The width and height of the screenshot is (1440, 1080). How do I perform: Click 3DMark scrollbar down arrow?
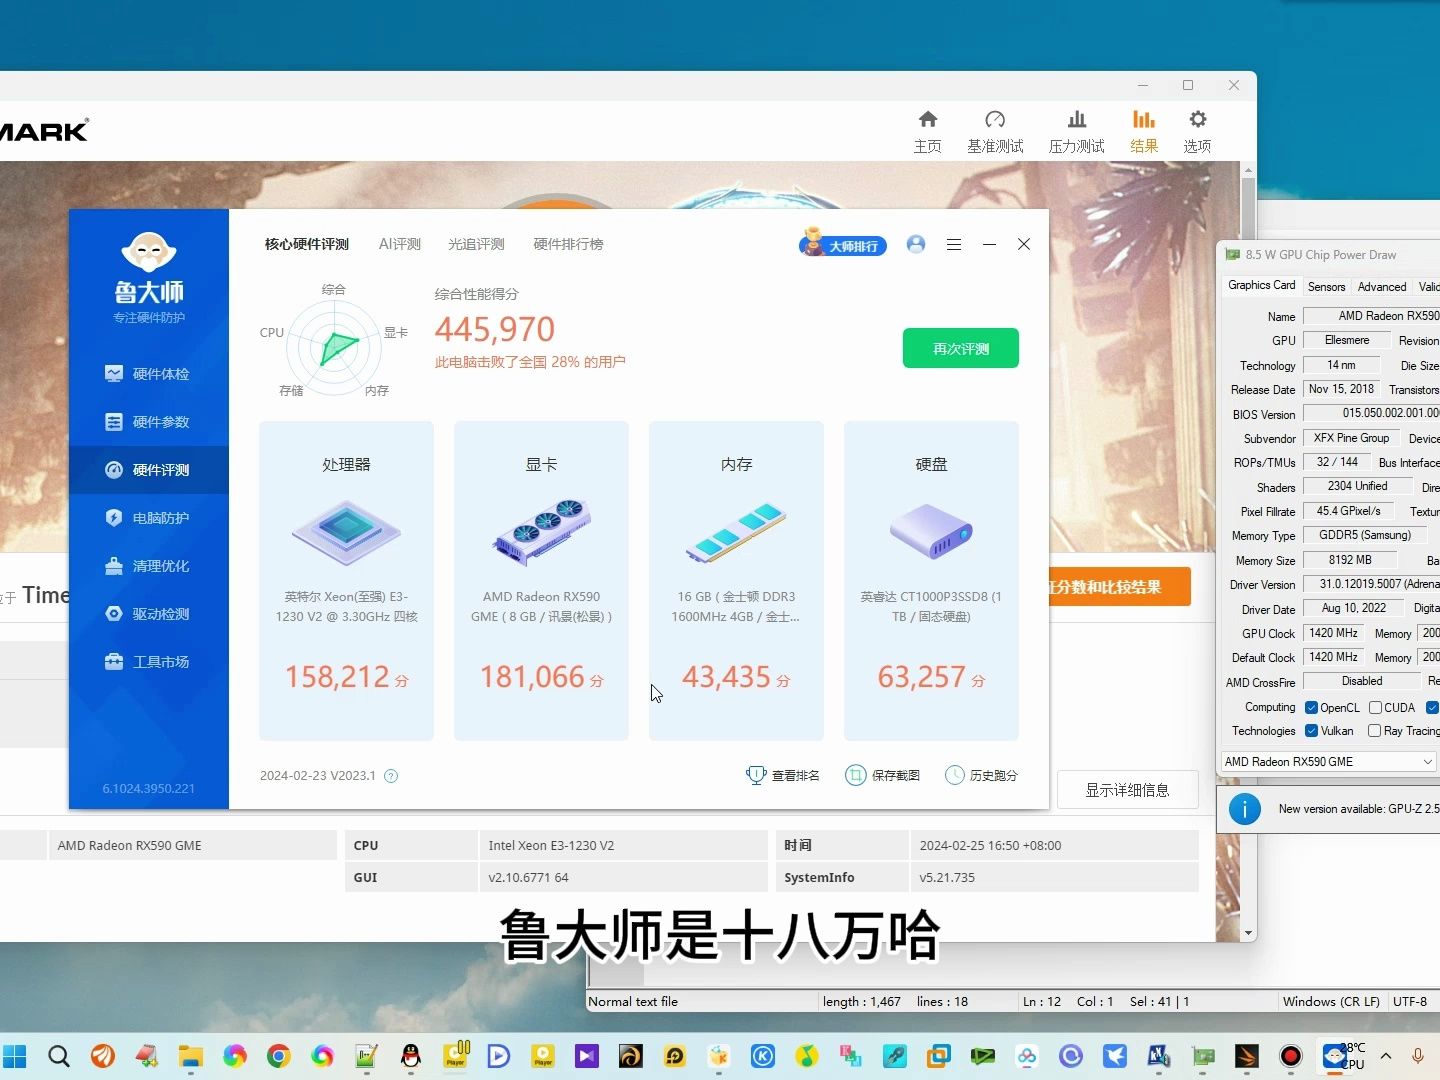[1248, 933]
